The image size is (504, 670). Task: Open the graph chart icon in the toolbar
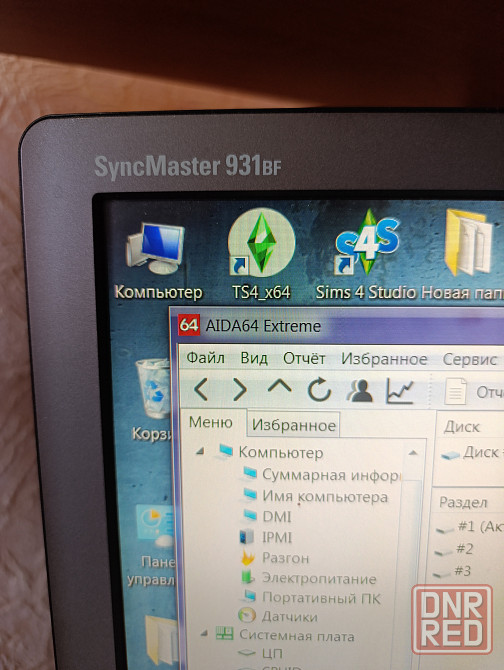coord(399,391)
